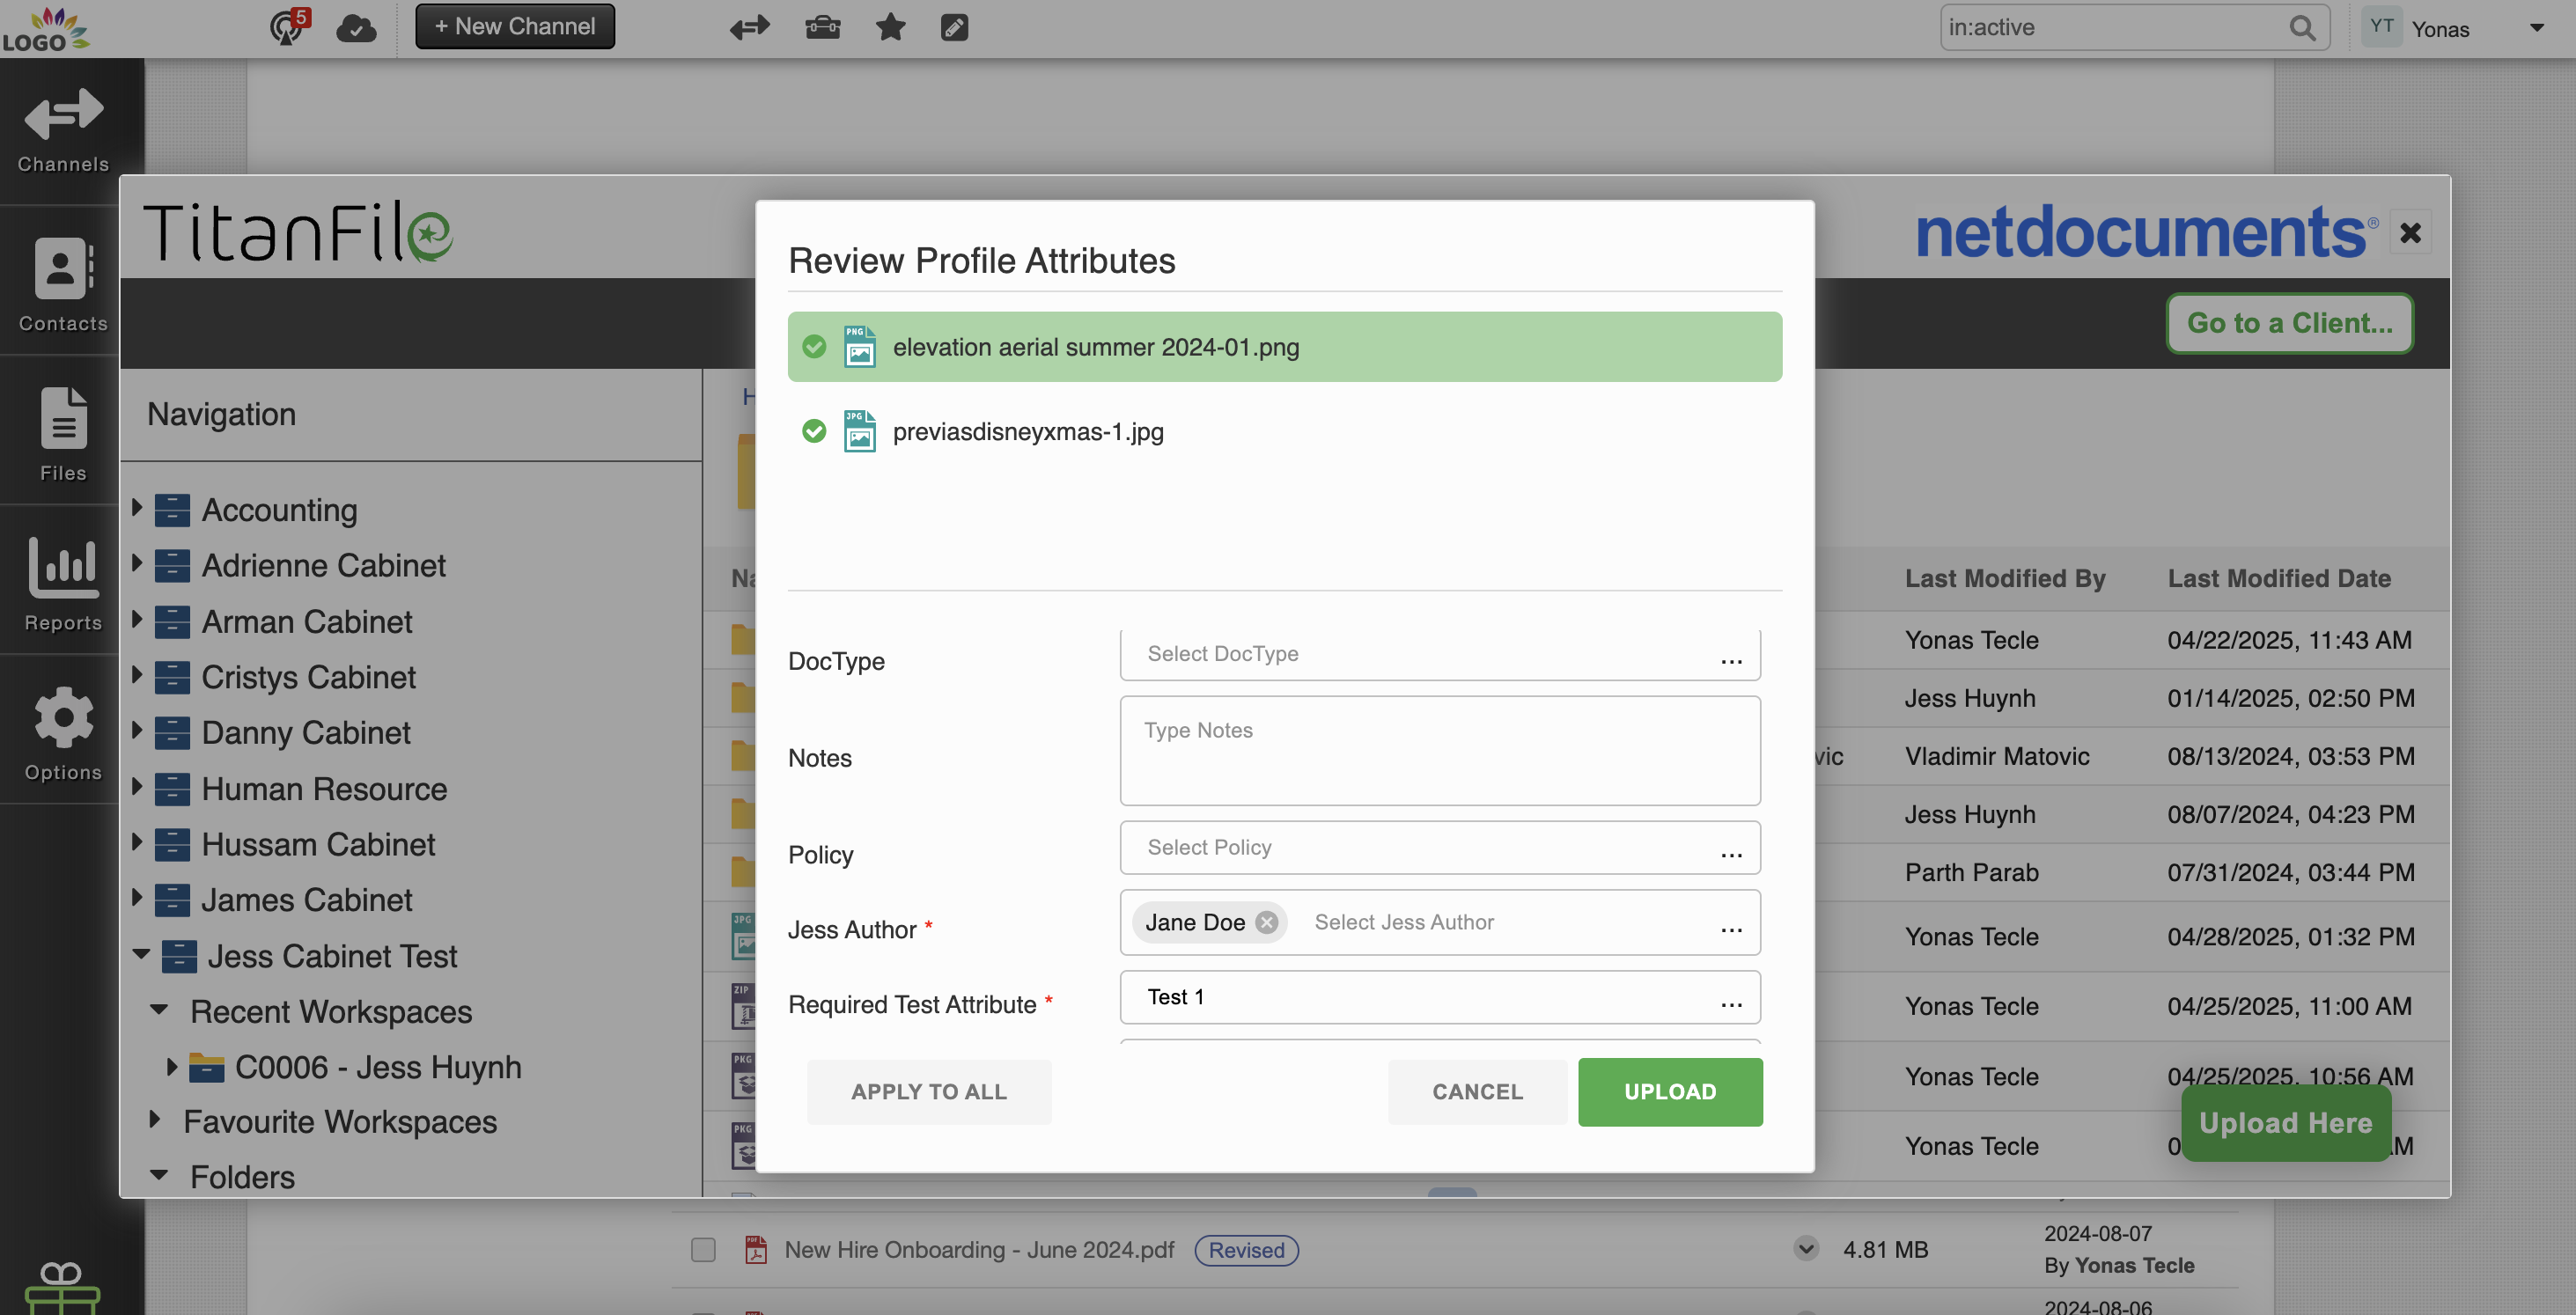Viewport: 2576px width, 1315px height.
Task: Collapse the Jess Cabinet Test node
Action: pos(142,954)
